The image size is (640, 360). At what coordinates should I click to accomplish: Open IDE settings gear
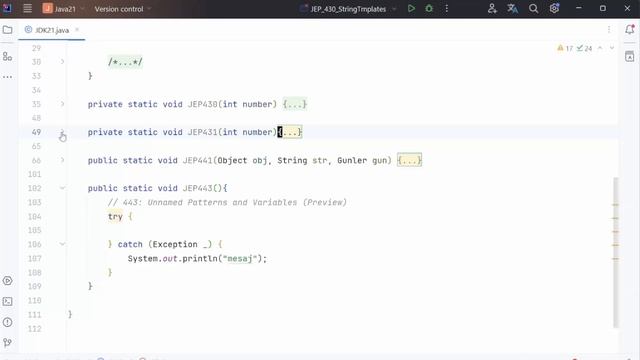click(x=554, y=8)
